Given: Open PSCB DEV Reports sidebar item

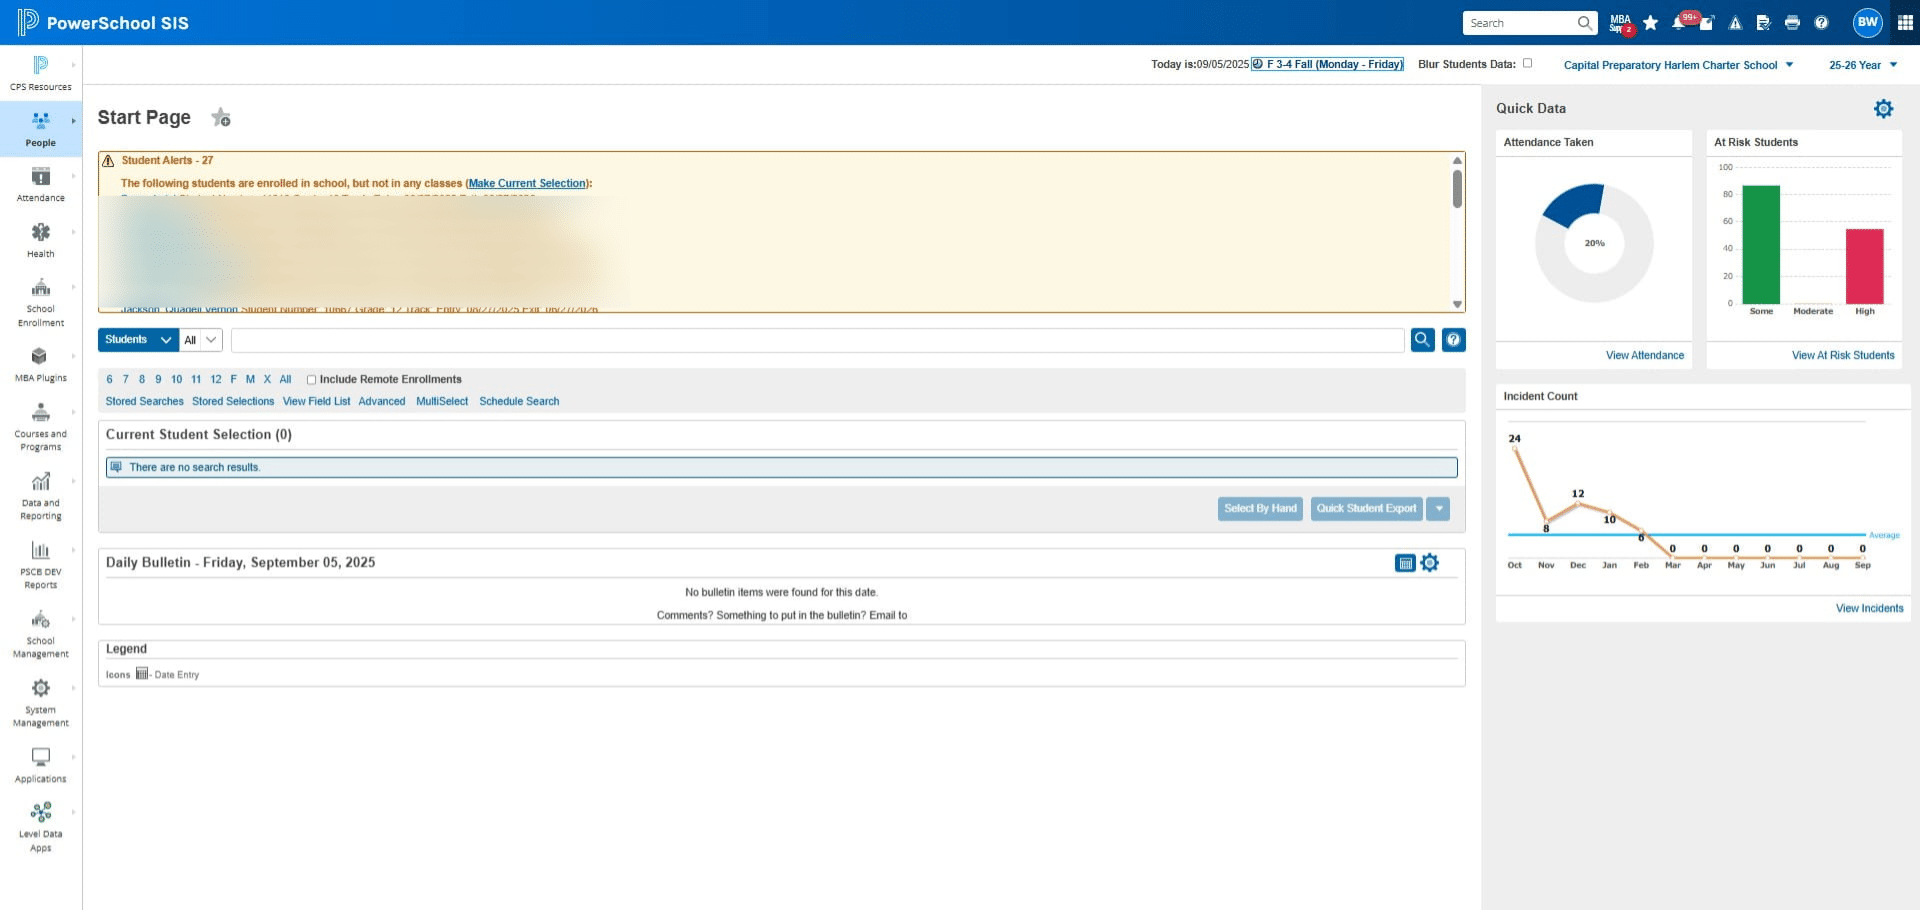Looking at the screenshot, I should tap(40, 564).
